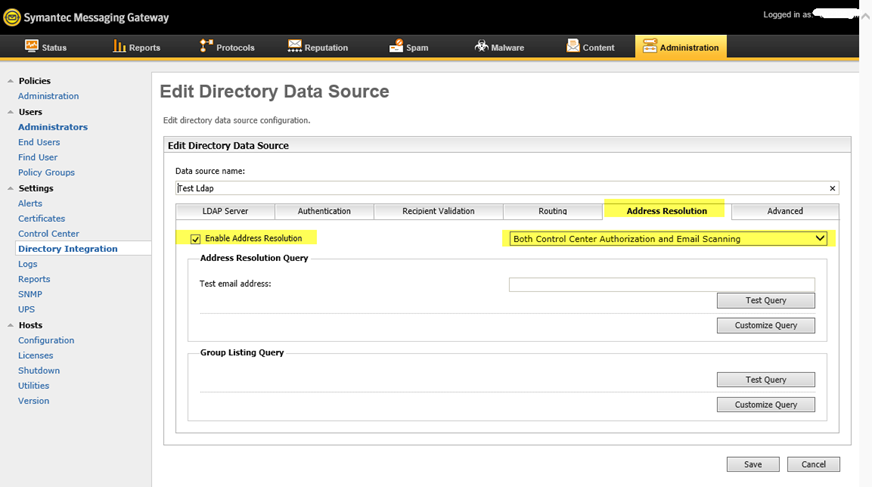
Task: Open the Recipient Validation tab
Action: [x=438, y=211]
